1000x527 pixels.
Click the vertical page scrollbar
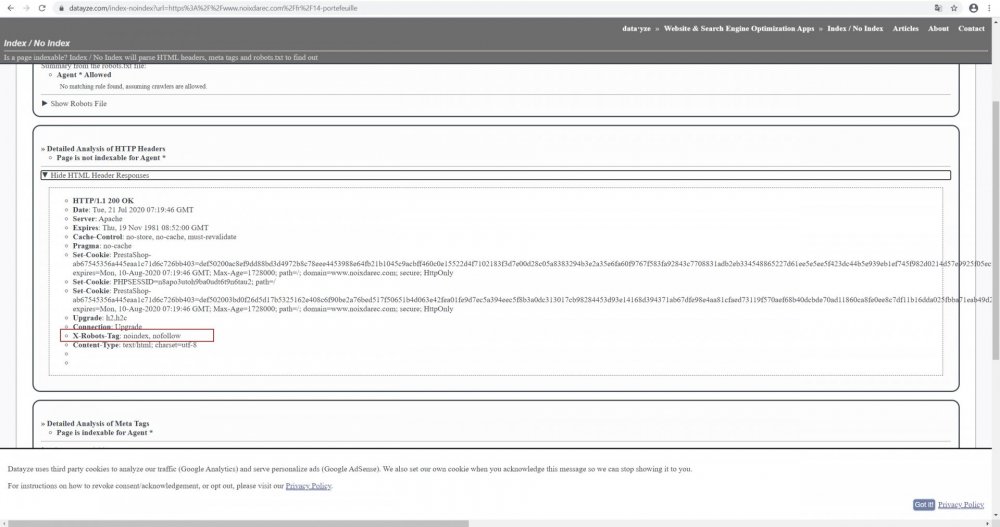[x=996, y=230]
